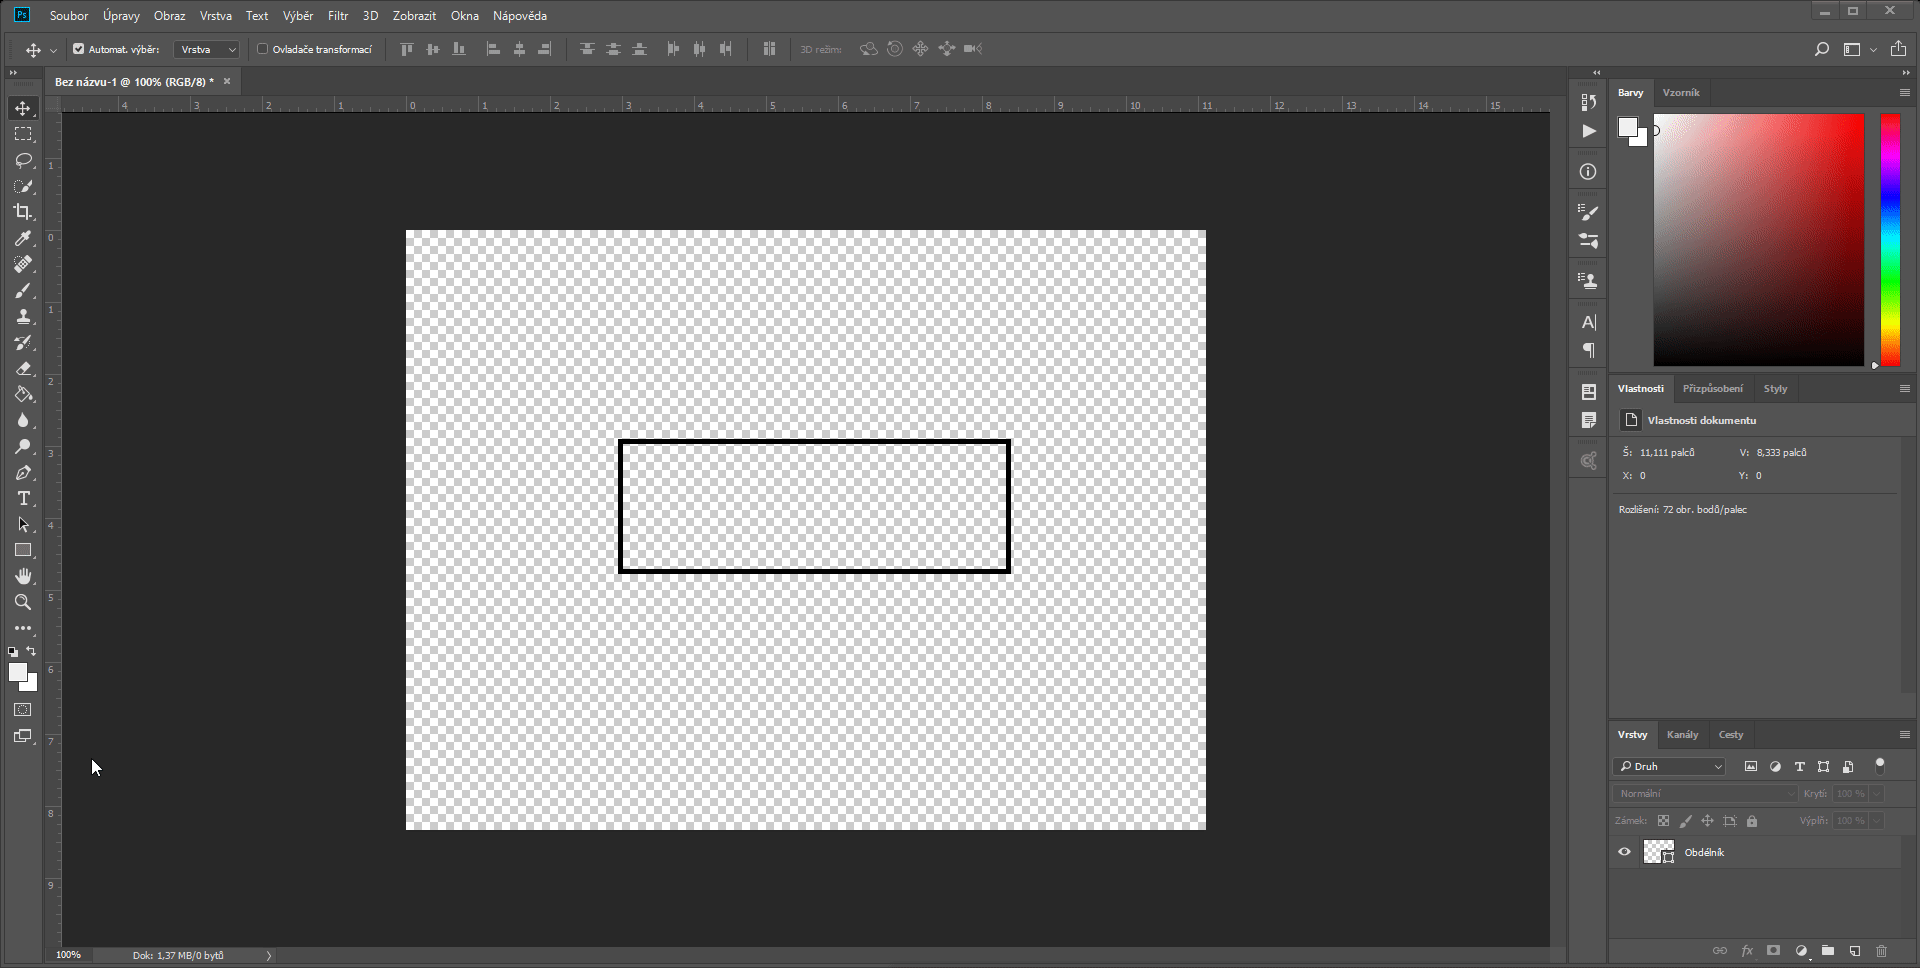Select the Dodge tool

[x=23, y=446]
